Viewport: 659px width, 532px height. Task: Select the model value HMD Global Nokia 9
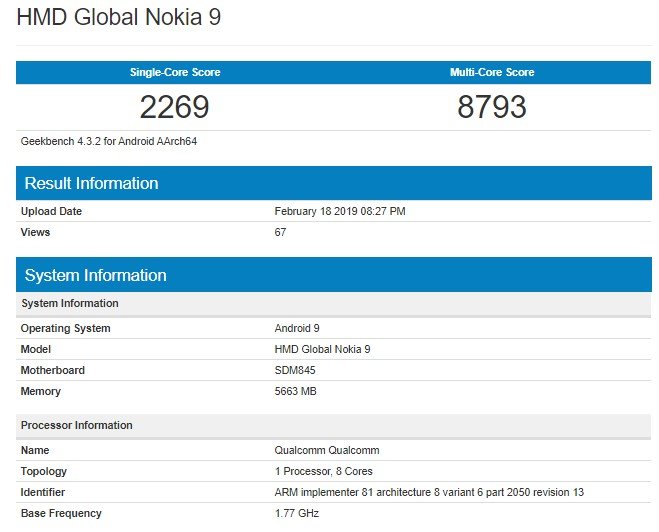point(322,349)
